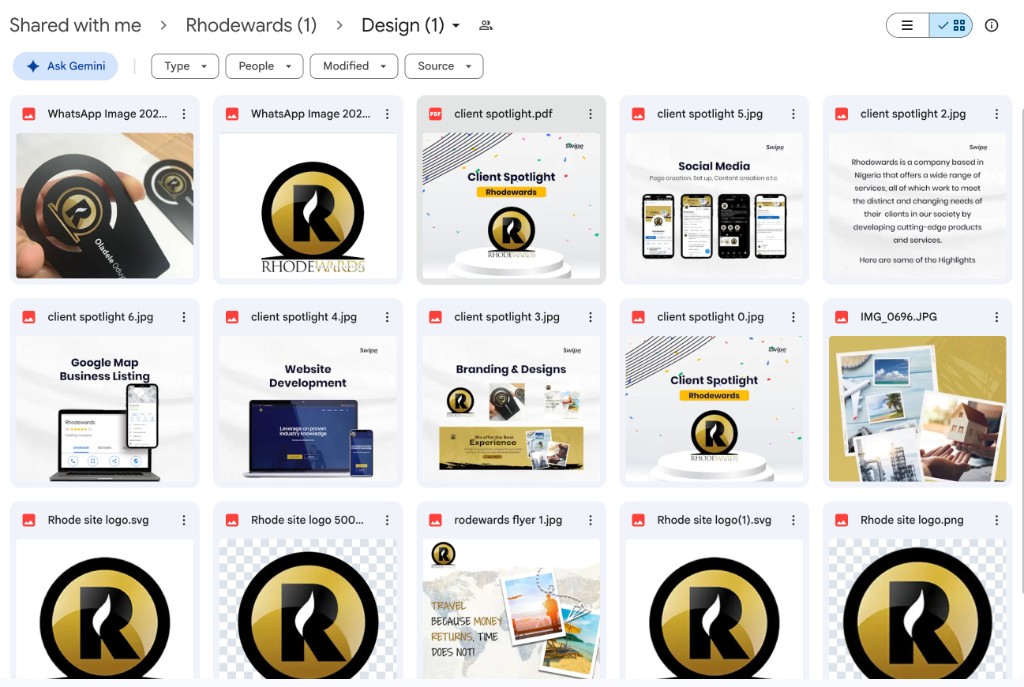Open the client spotlight 0.jpg thumbnail
This screenshot has height=687, width=1024.
(714, 409)
